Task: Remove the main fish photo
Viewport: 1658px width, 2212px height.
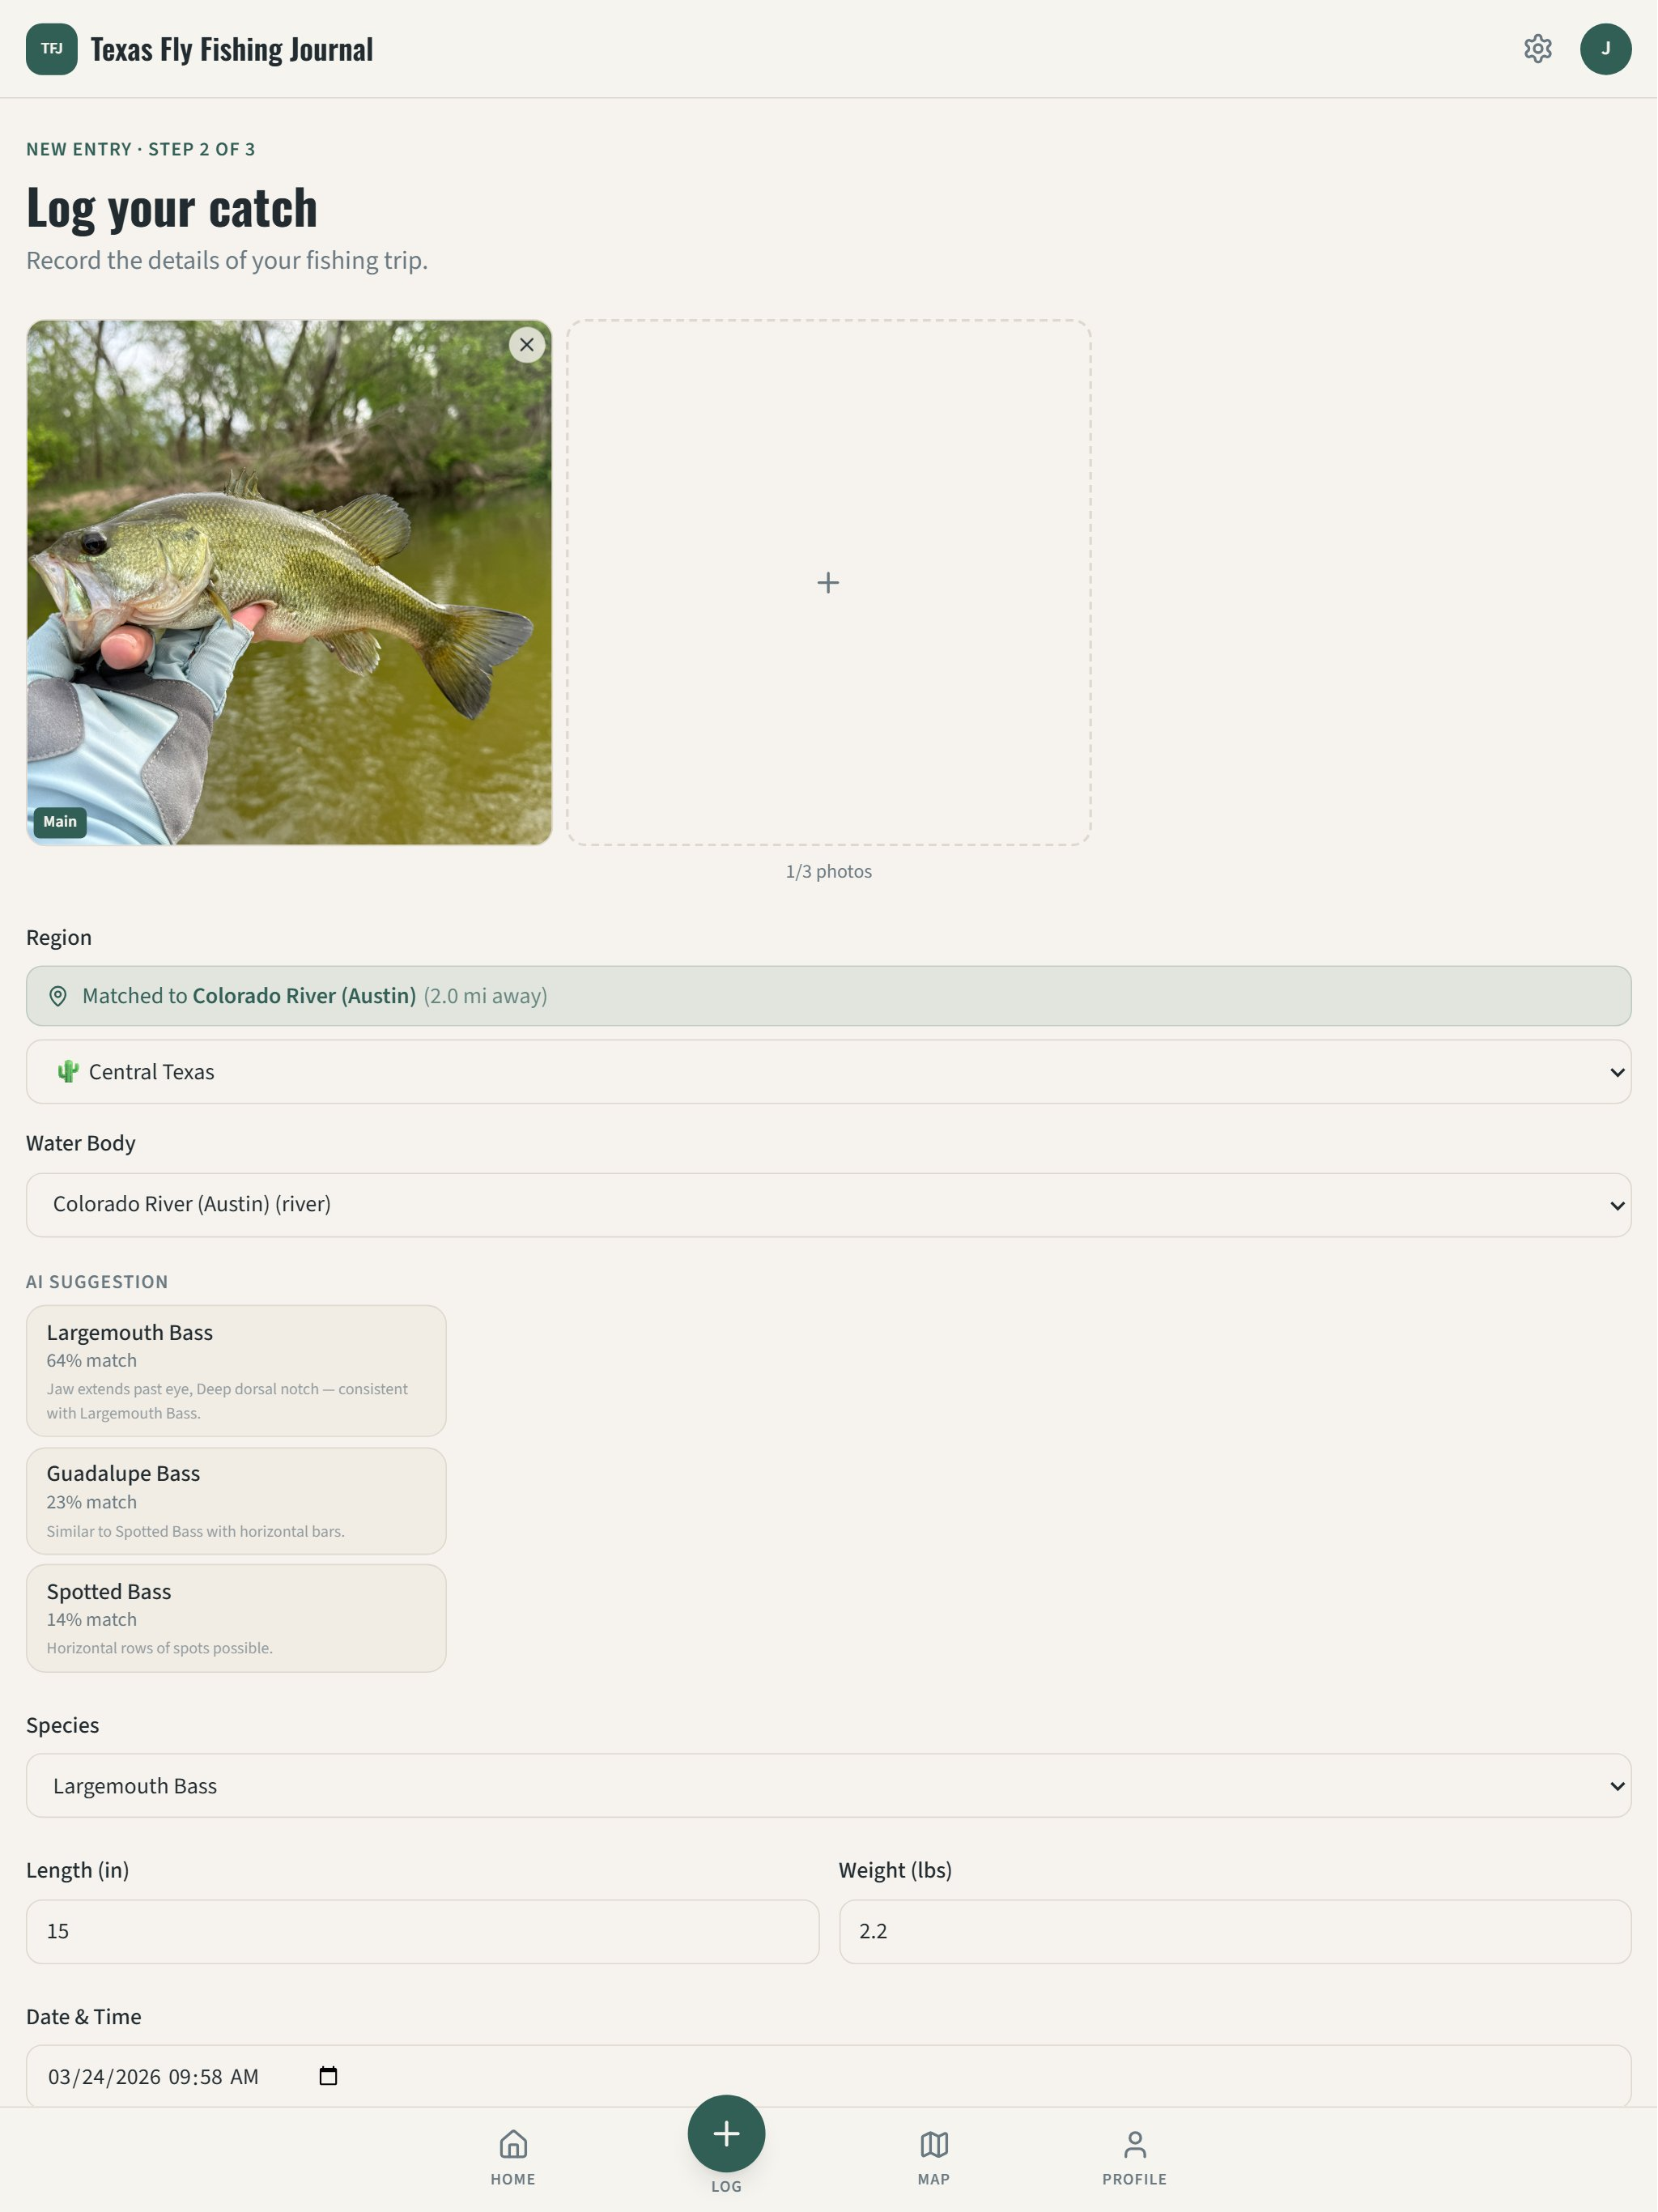Action: [x=527, y=345]
